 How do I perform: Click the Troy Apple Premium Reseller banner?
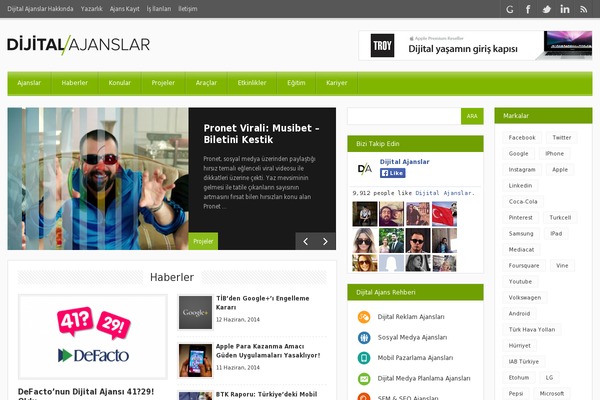point(475,46)
